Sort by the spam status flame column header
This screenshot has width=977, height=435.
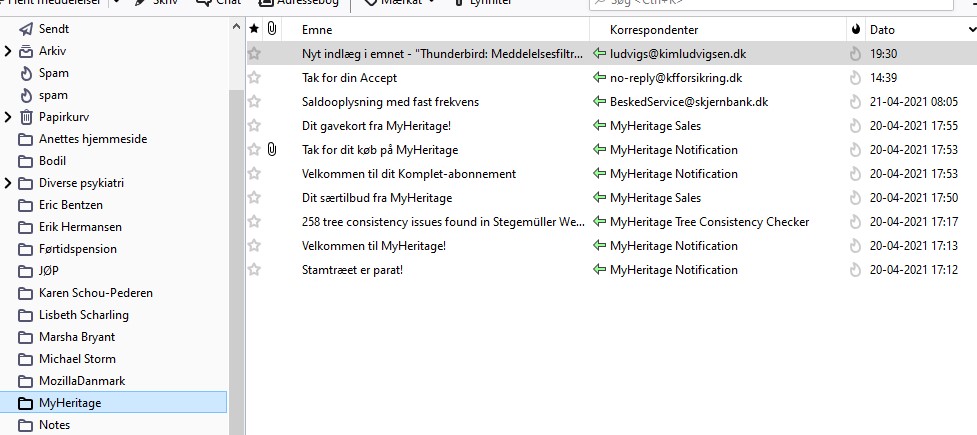(x=855, y=29)
